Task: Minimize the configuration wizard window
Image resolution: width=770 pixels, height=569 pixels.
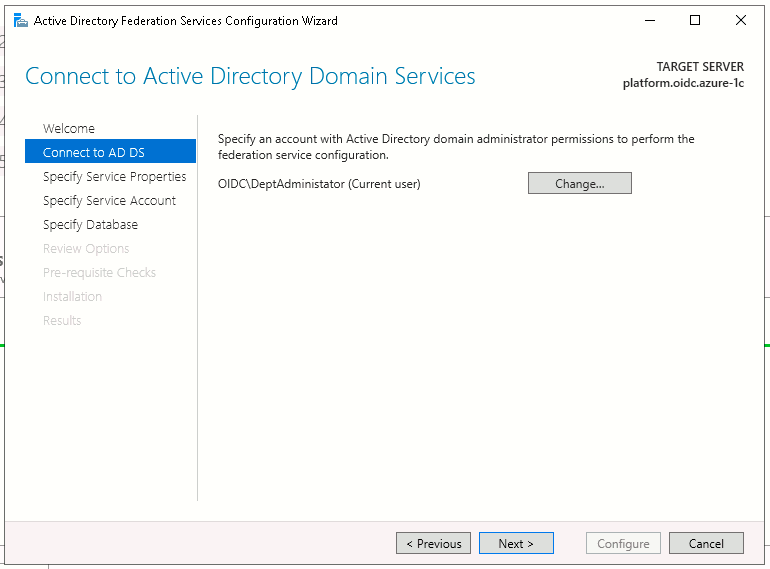Action: tap(649, 20)
